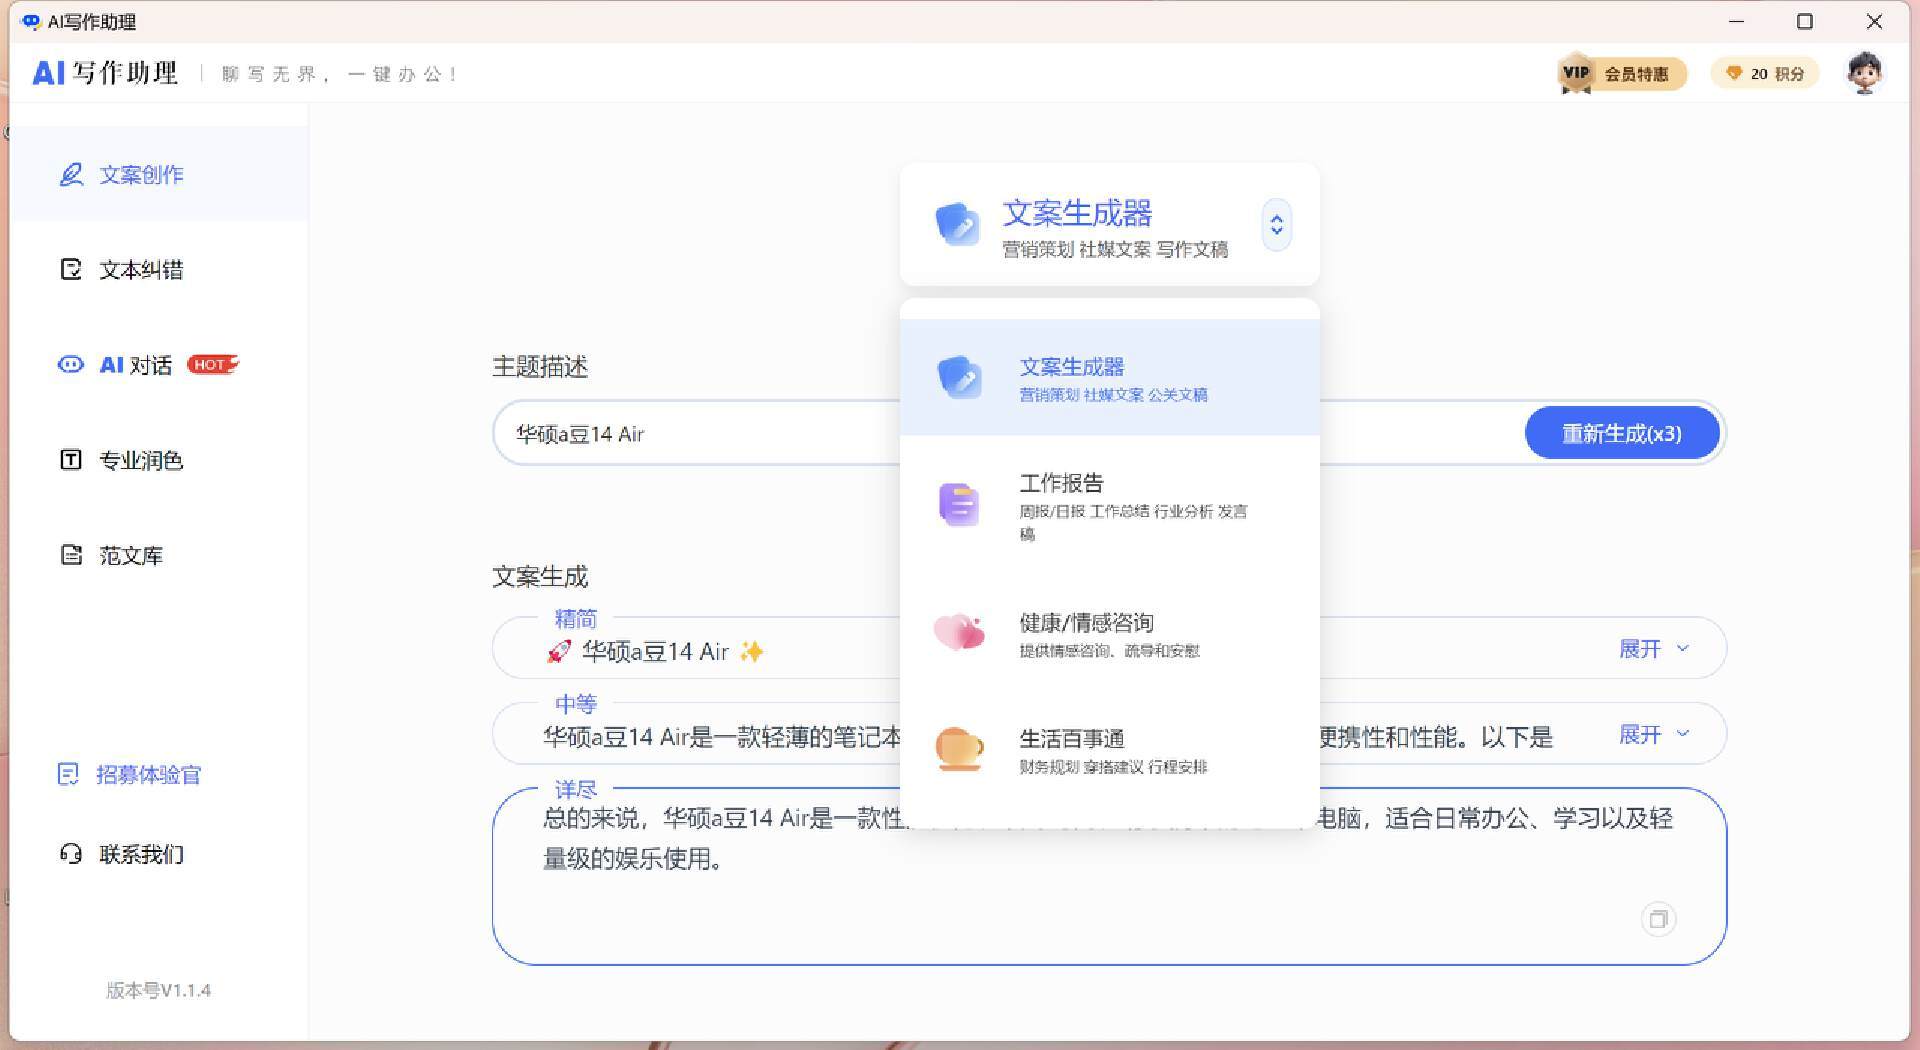Click the pen icon beside 文案创作

pyautogui.click(x=71, y=175)
